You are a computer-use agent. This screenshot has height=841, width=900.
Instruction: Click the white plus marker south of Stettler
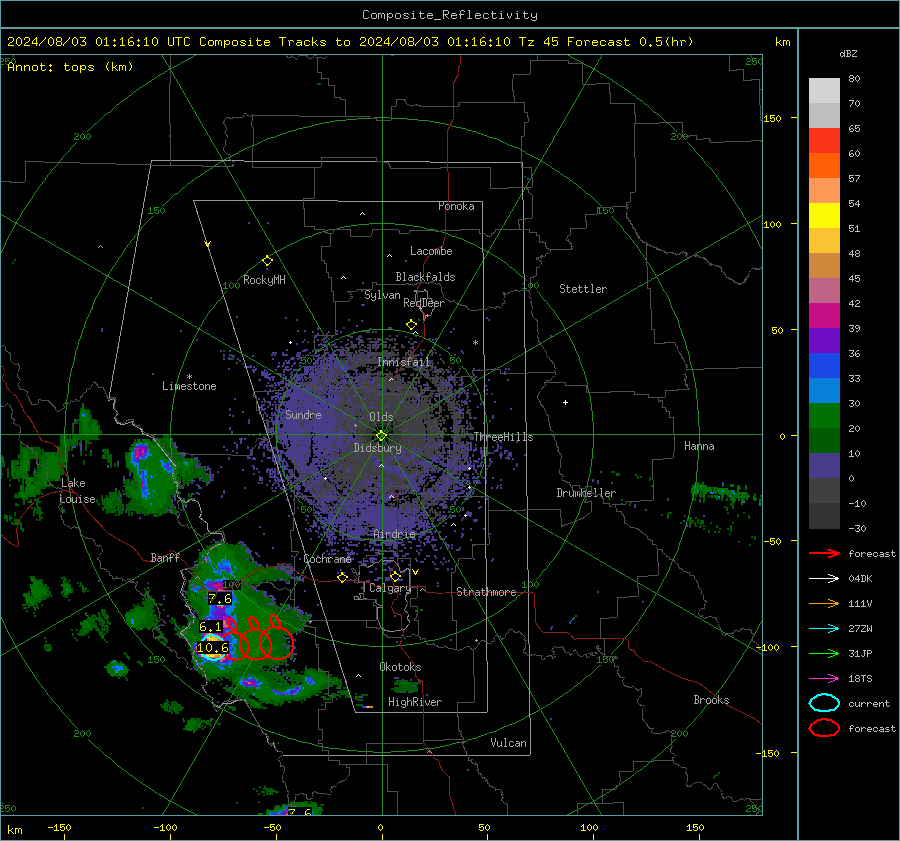[565, 402]
